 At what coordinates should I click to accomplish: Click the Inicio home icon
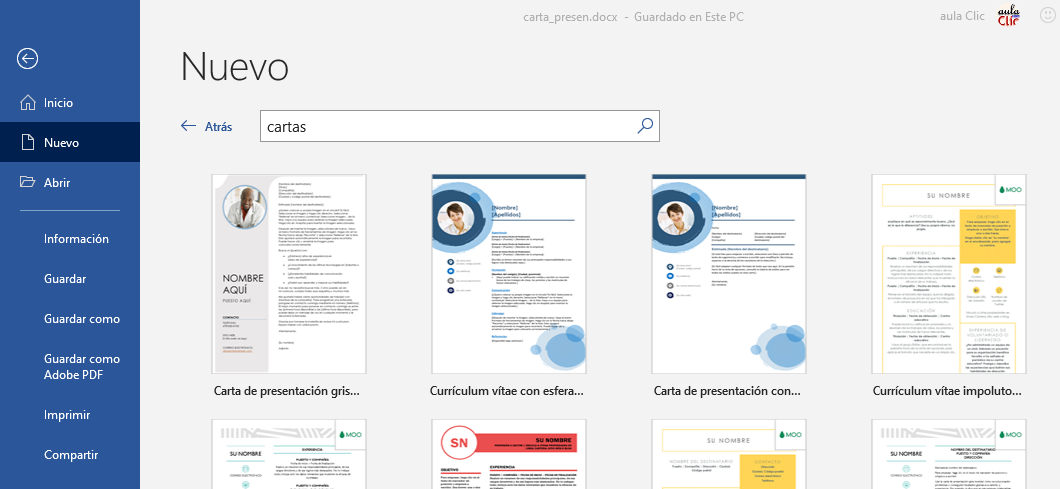click(x=27, y=103)
